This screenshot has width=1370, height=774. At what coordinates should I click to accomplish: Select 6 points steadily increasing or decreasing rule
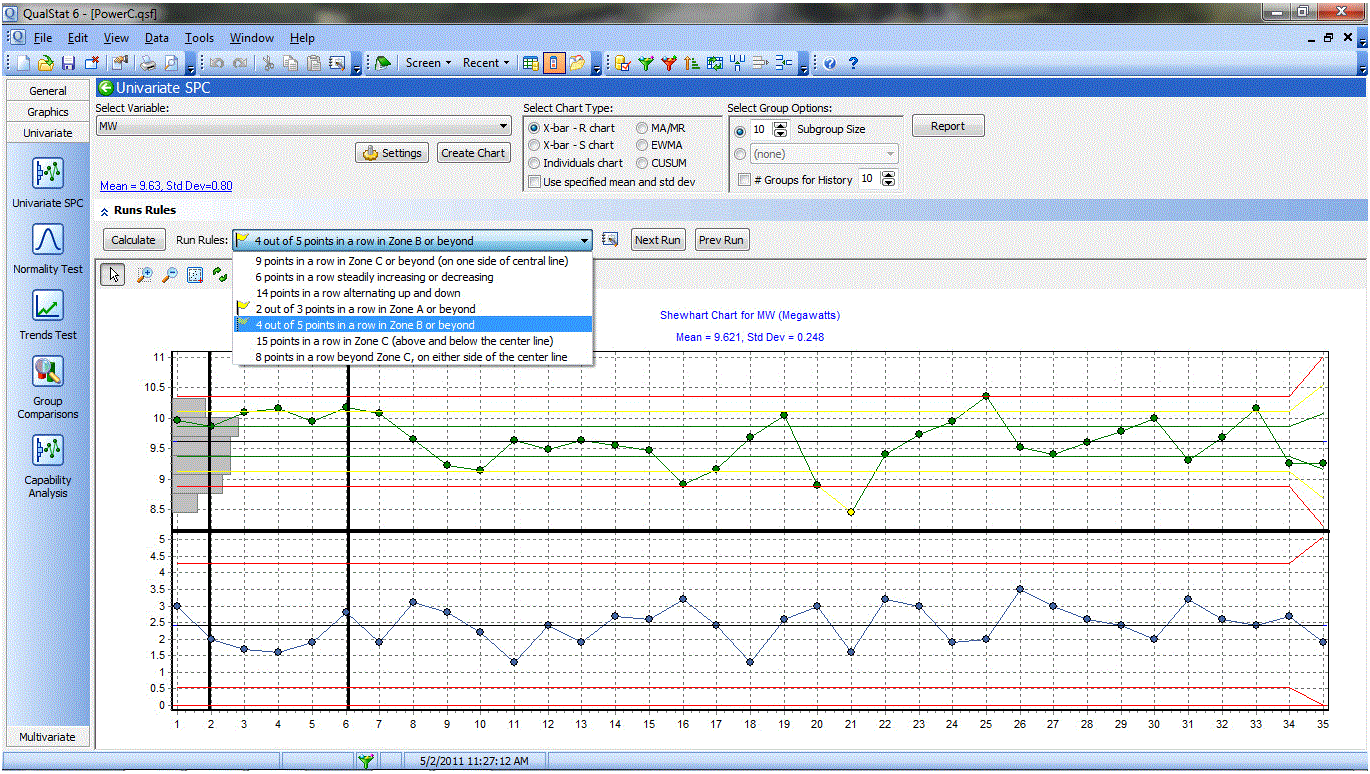click(412, 277)
